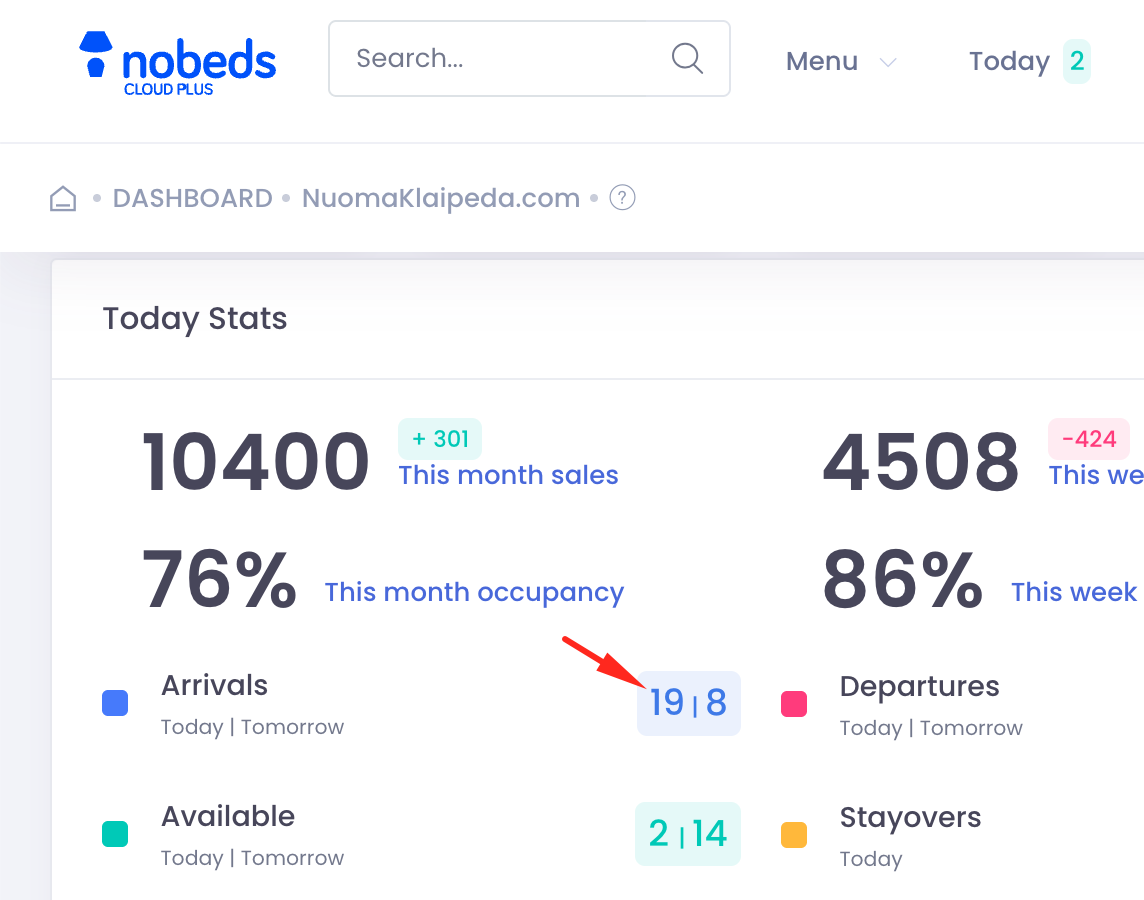Expand details on the Arrivals 19|8 counter

[x=689, y=703]
